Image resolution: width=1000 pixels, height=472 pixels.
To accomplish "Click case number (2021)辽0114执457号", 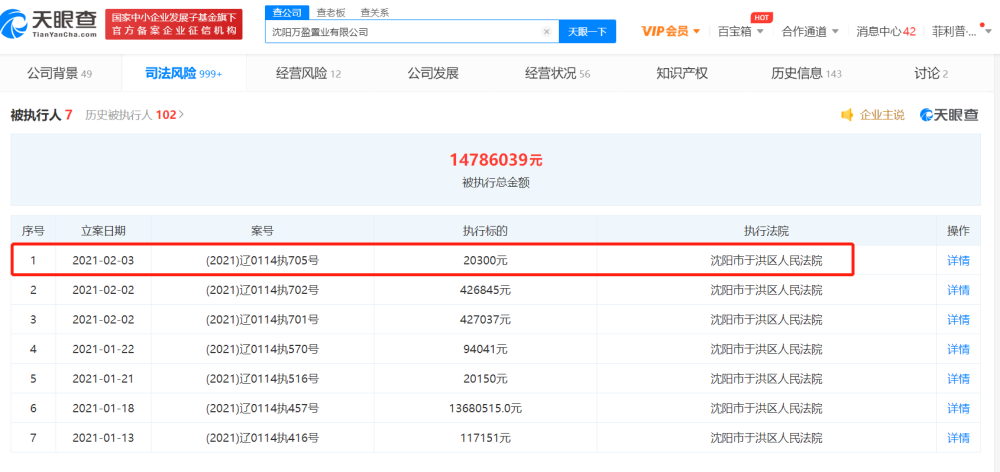I will pyautogui.click(x=262, y=408).
